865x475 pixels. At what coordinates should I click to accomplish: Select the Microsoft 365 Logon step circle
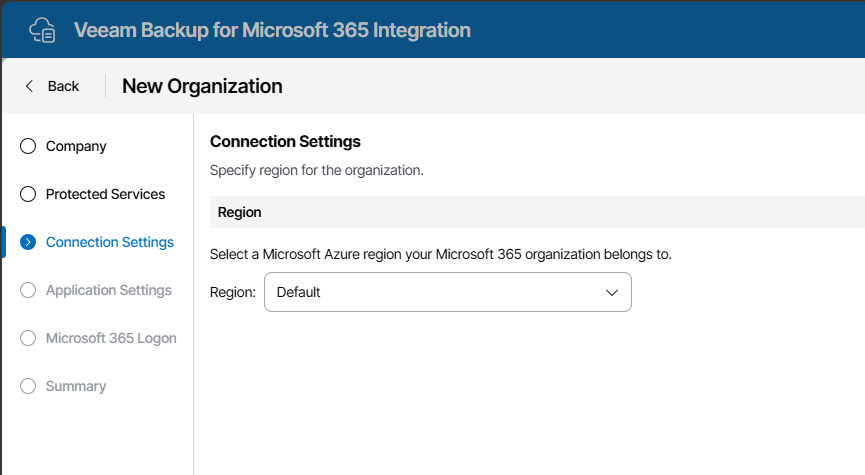coord(28,338)
